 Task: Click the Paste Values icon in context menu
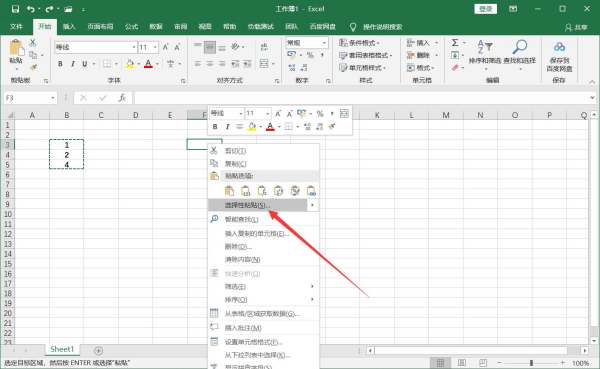point(246,191)
